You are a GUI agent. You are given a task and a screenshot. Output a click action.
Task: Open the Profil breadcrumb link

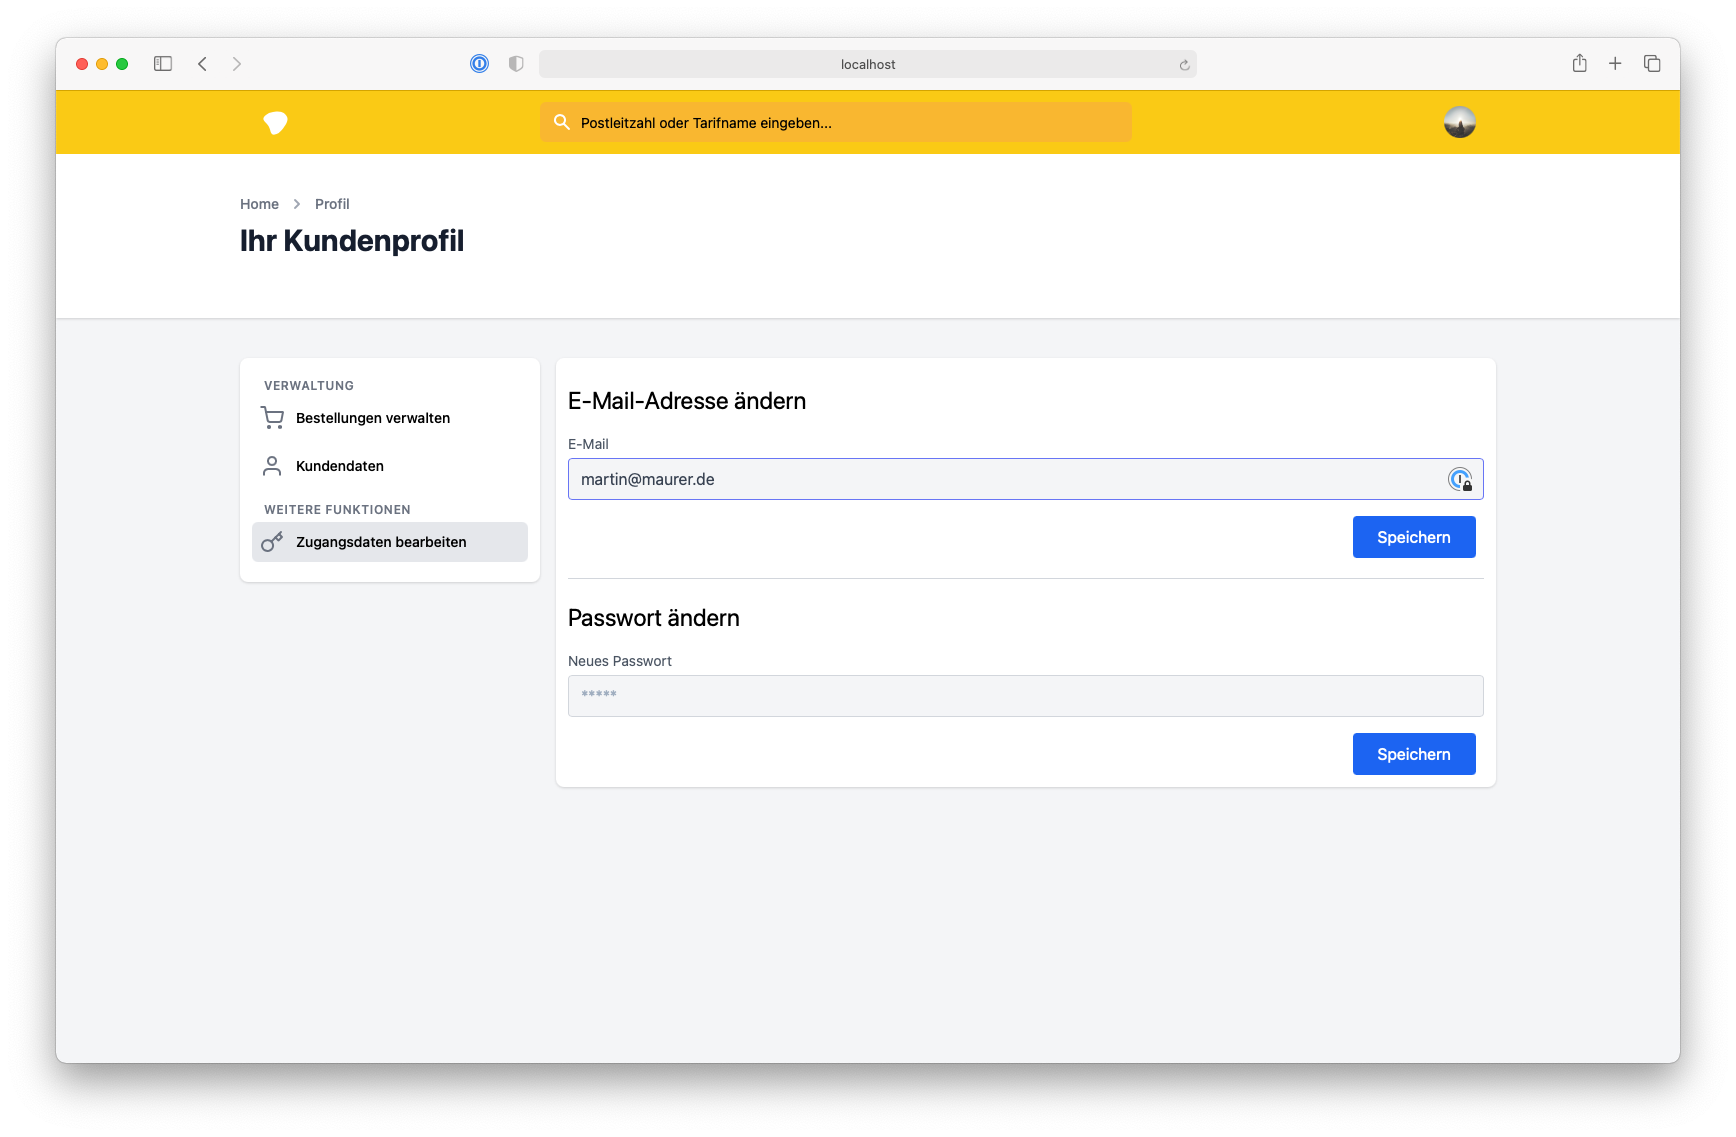(x=332, y=204)
